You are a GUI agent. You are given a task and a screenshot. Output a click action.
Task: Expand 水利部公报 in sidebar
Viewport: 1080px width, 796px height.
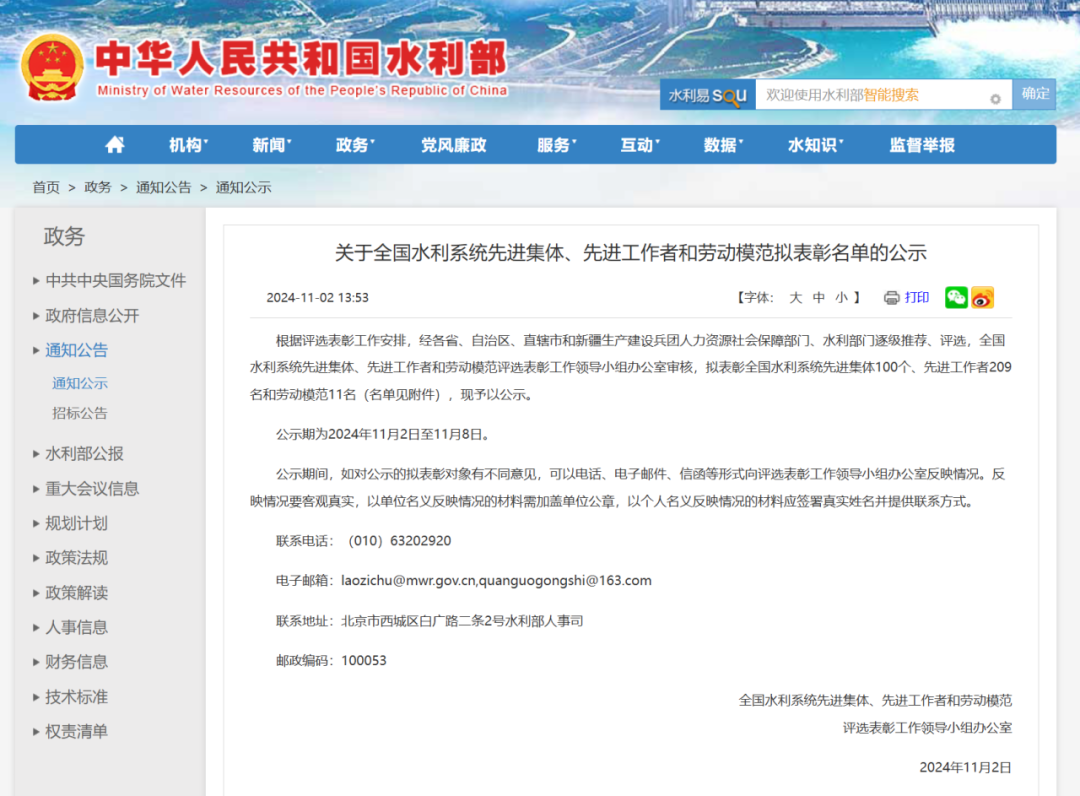[x=84, y=454]
